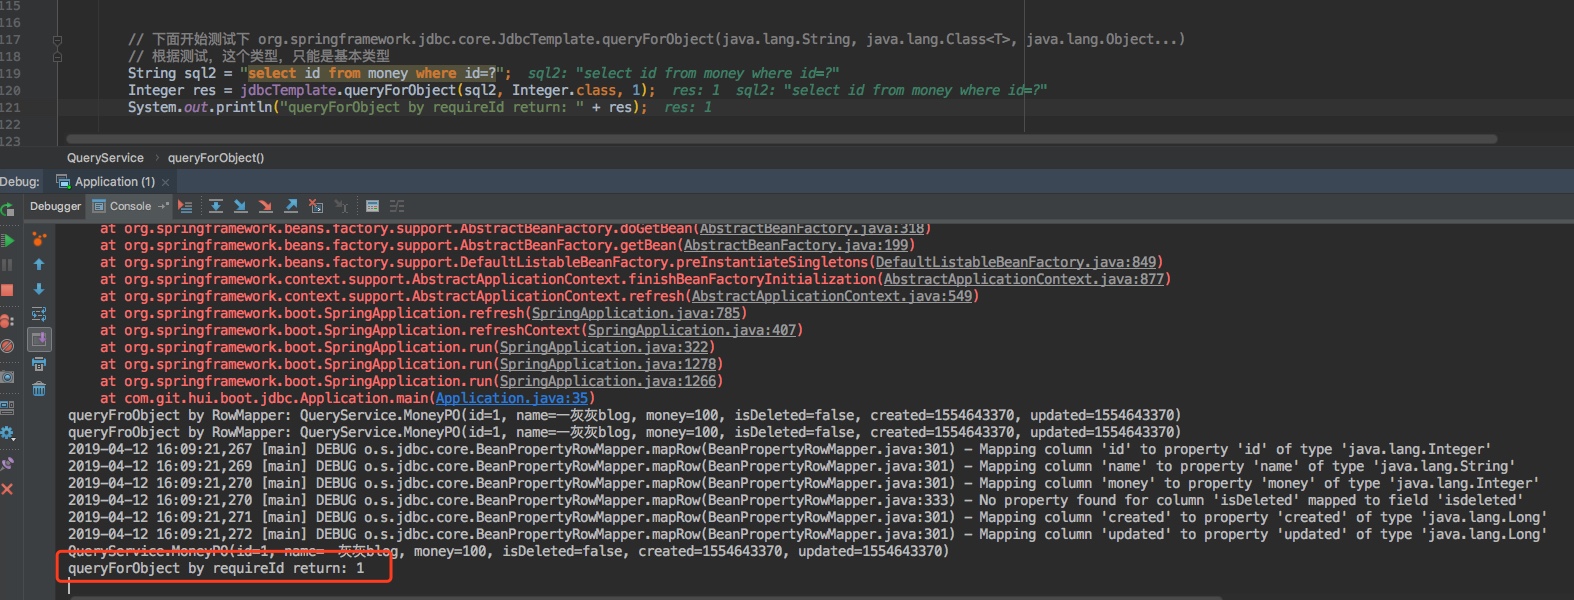Viewport: 1574px width, 600px height.
Task: Toggle scroll to end of console
Action: coord(39,340)
